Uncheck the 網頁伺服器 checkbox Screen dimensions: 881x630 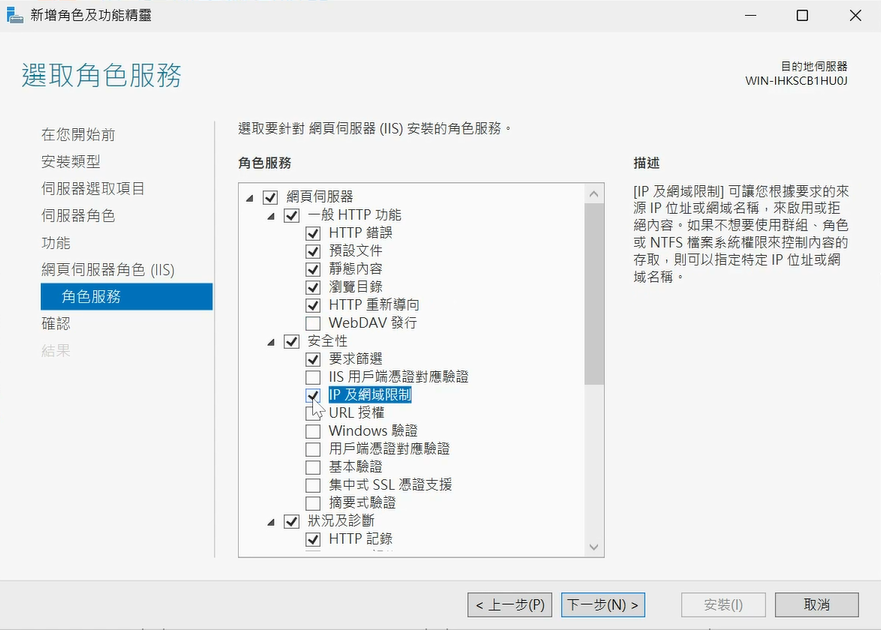coord(270,197)
